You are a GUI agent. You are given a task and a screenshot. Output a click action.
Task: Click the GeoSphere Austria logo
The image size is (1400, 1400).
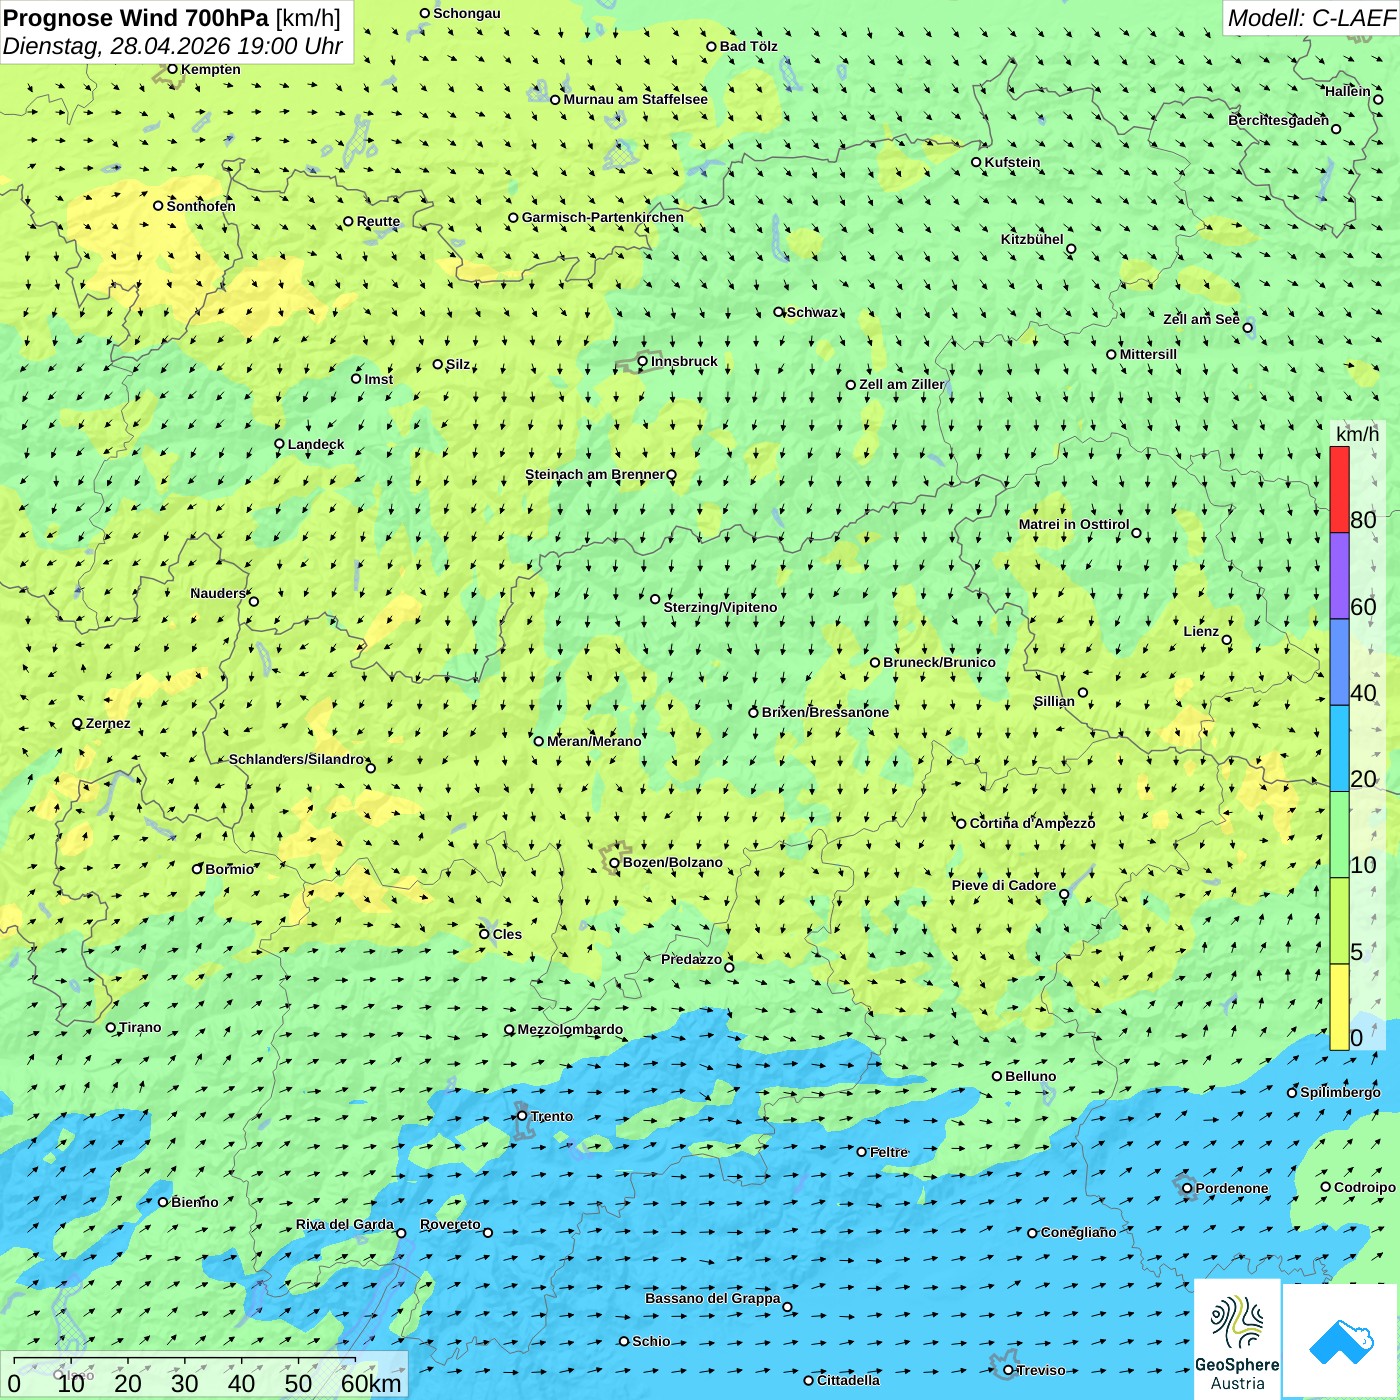(x=1237, y=1340)
